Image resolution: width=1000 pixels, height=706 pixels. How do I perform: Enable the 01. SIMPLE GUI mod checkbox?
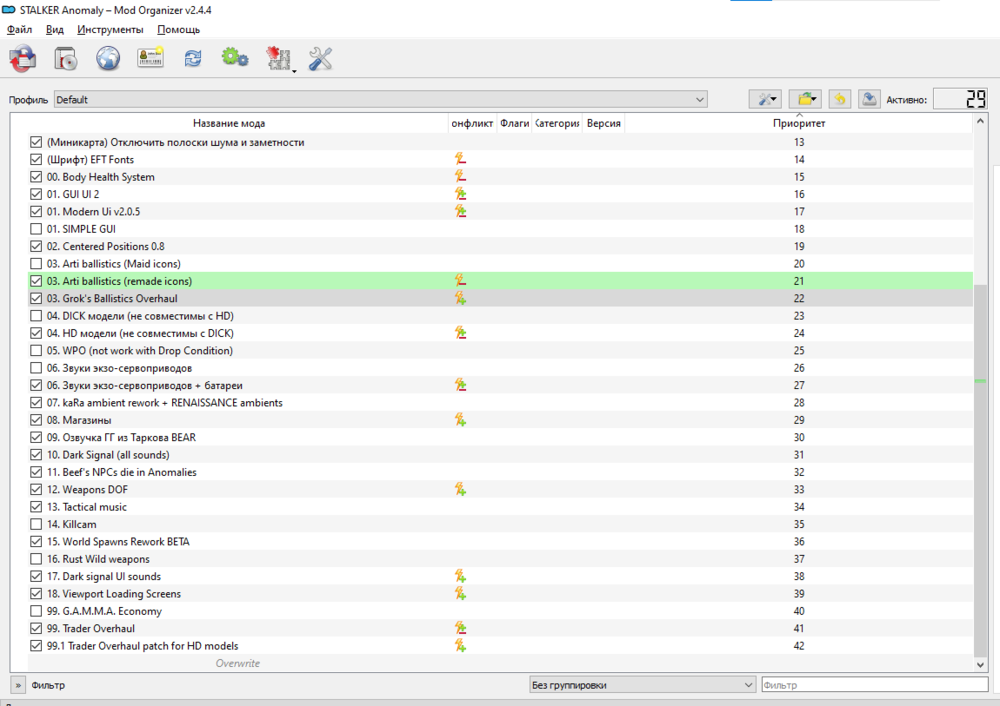point(37,229)
